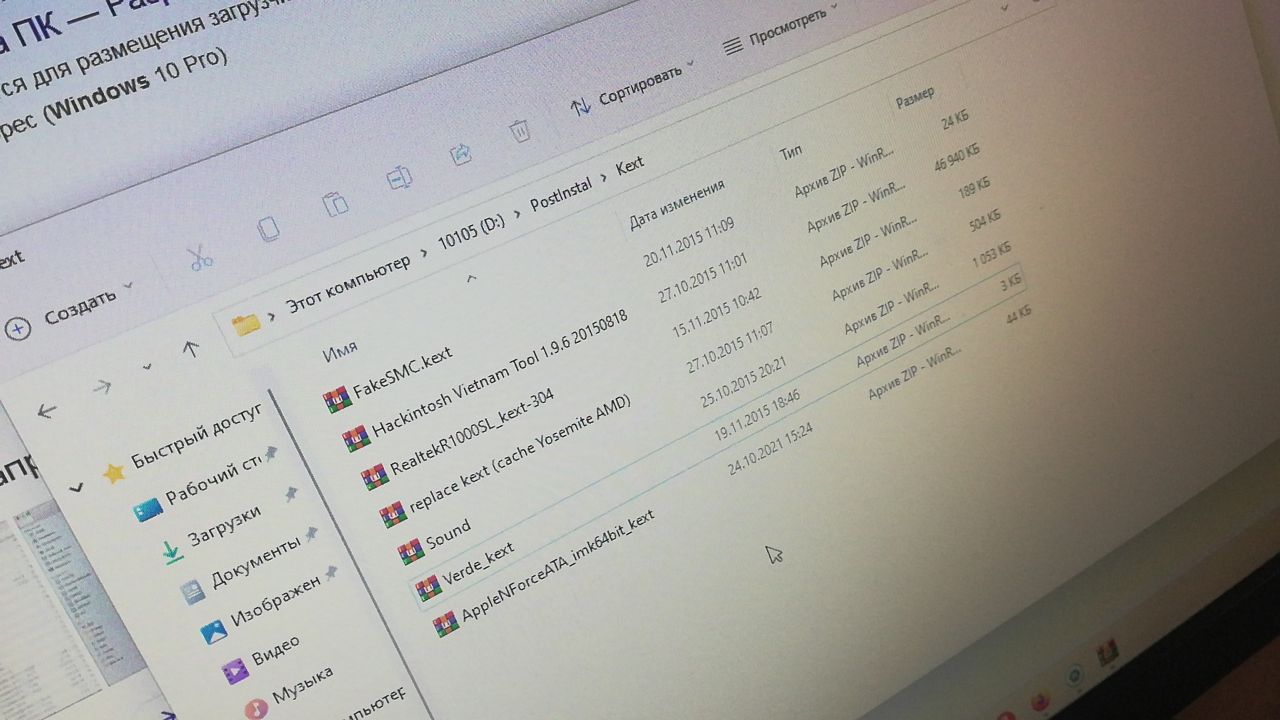Viewport: 1280px width, 720px height.
Task: Click the orange browser icon on taskbar
Action: pos(1039,700)
